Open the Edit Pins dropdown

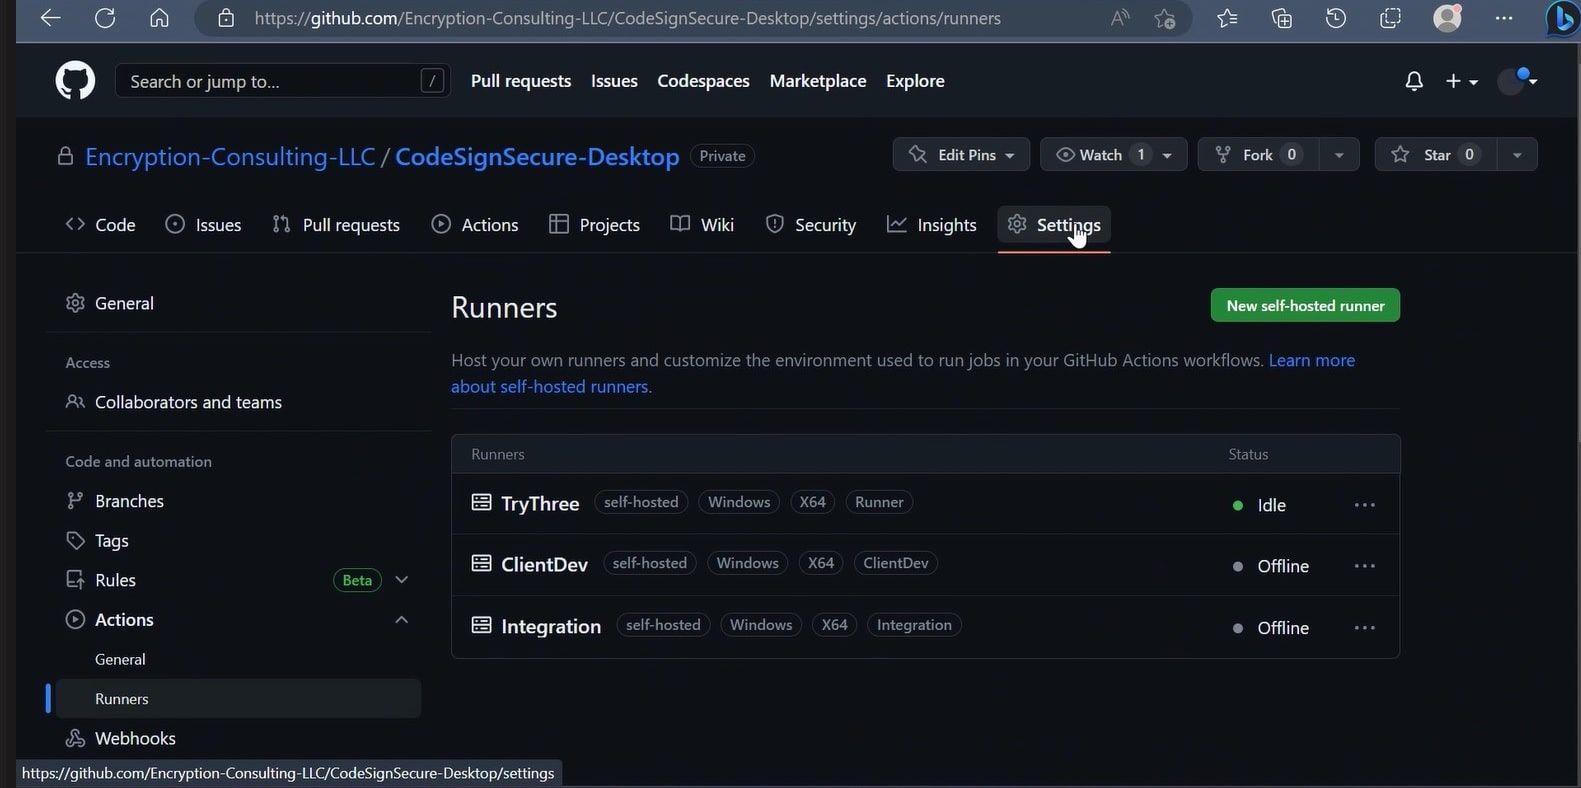[961, 155]
